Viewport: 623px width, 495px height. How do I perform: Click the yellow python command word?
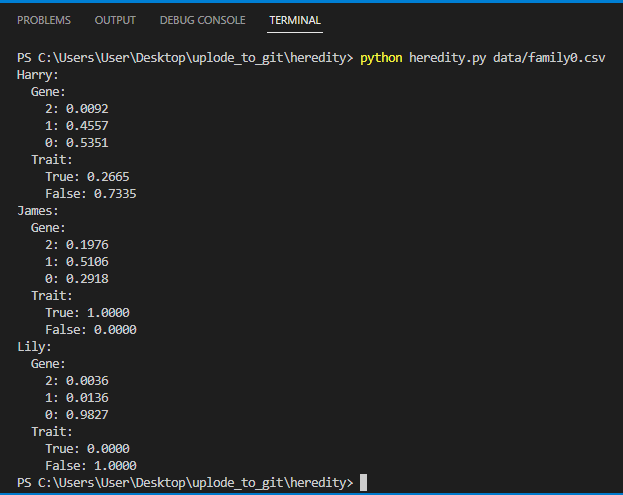pos(381,58)
